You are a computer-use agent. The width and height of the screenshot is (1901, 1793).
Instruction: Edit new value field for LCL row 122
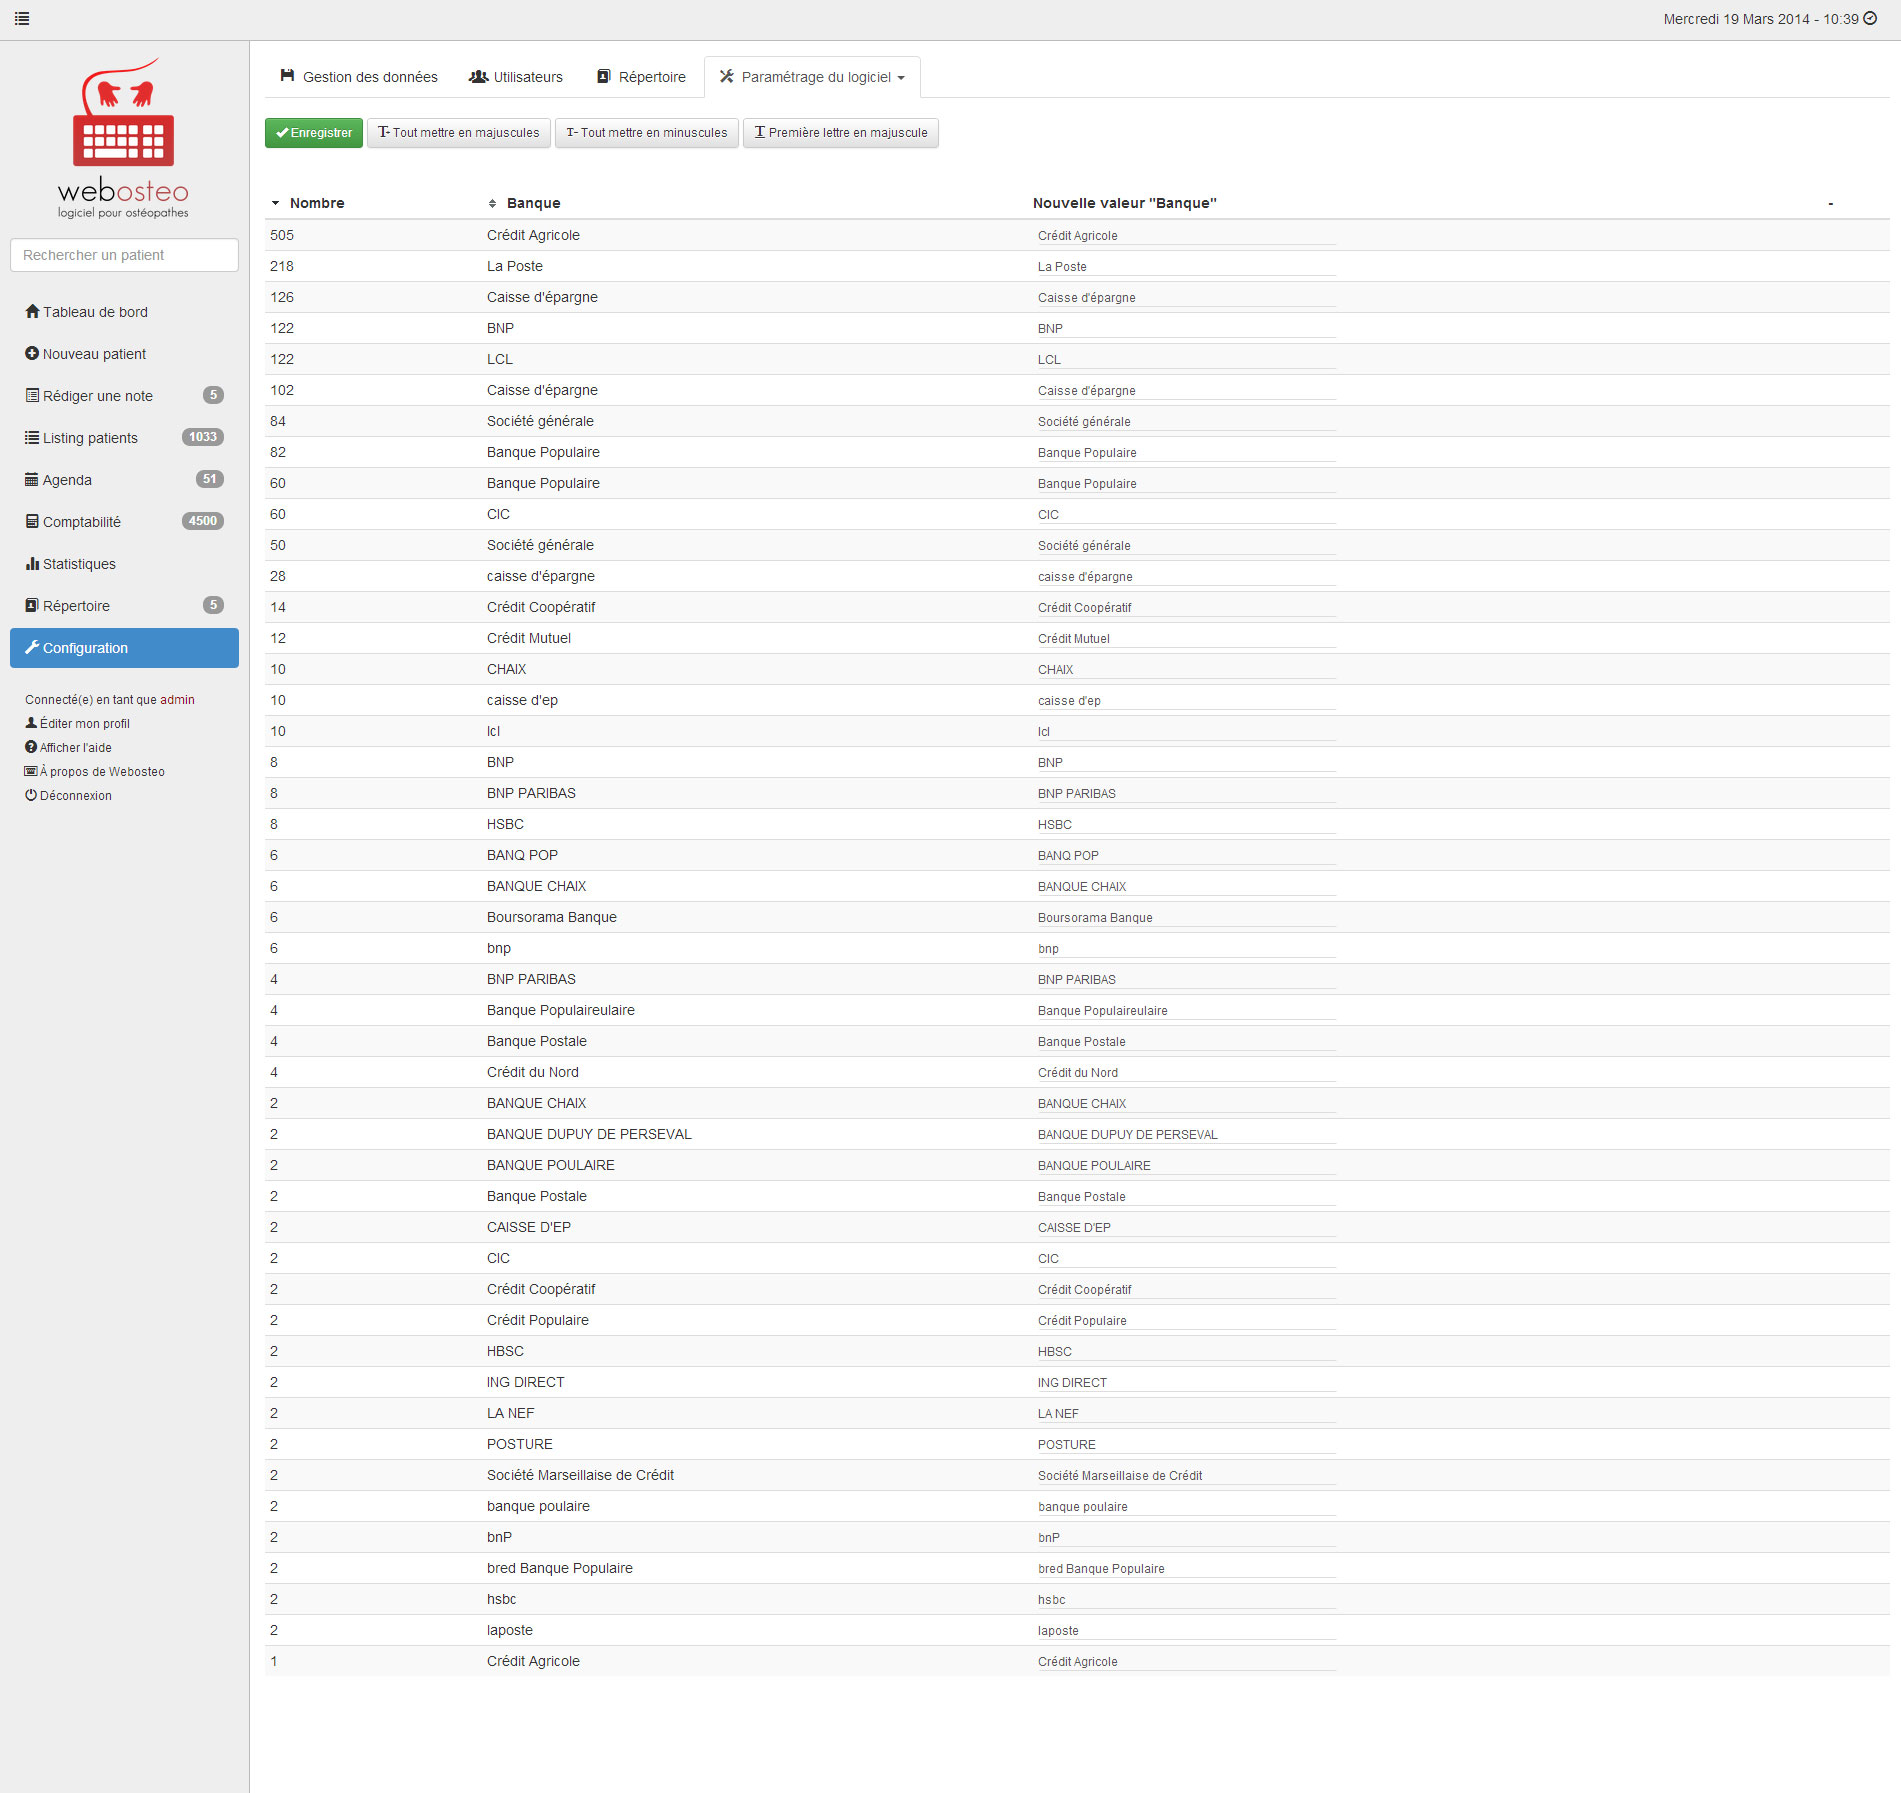[x=1185, y=360]
